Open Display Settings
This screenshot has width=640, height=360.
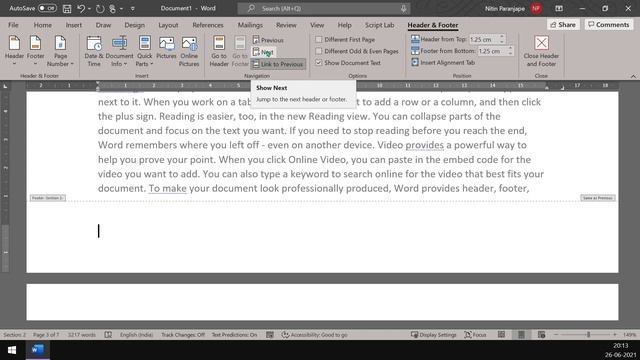click(433, 335)
